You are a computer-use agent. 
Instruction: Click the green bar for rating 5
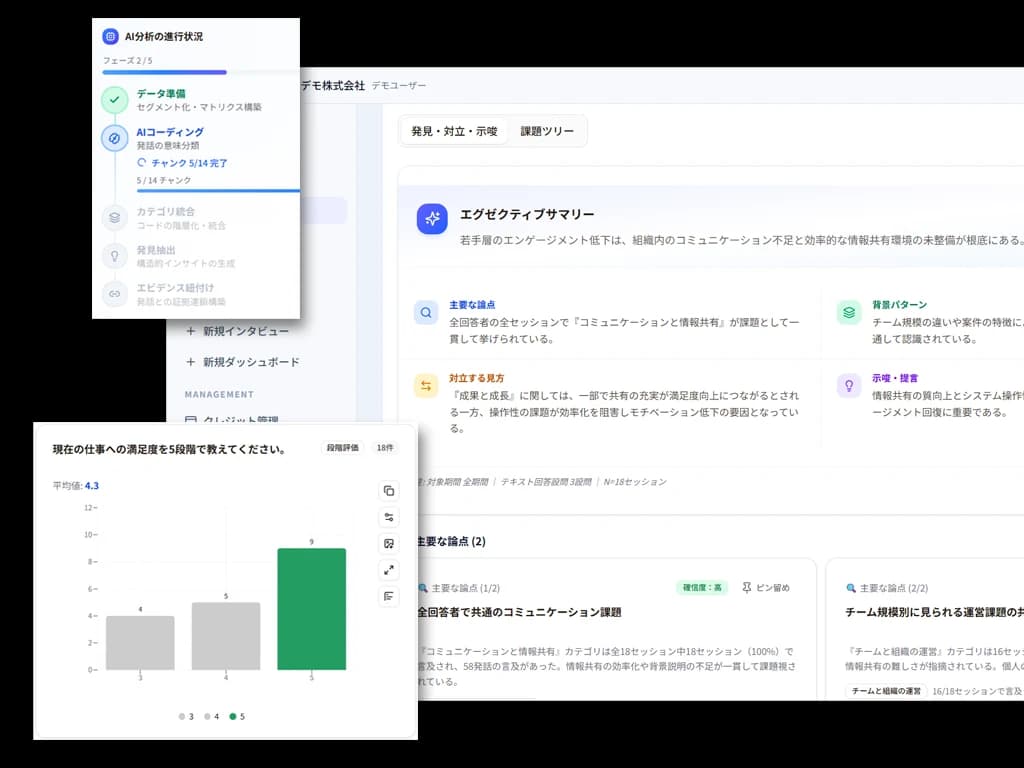(312, 609)
